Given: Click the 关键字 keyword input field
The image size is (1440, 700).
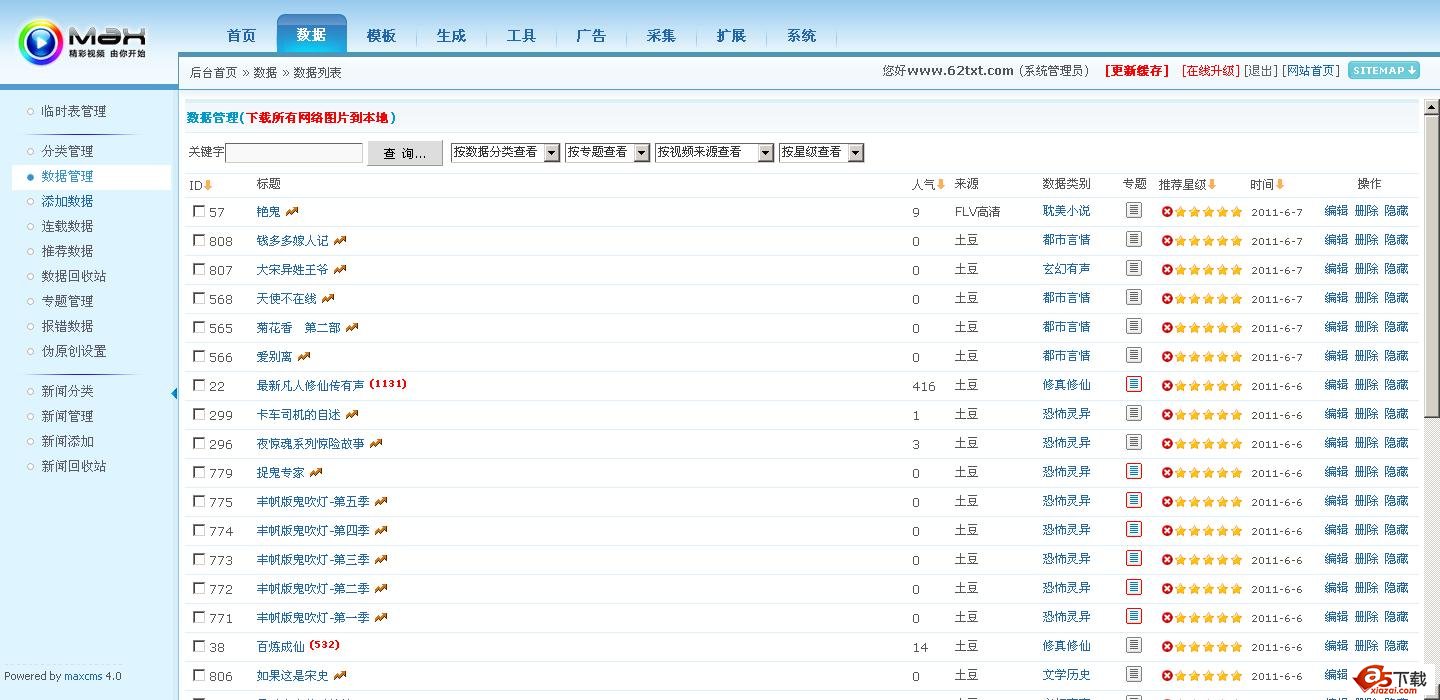Looking at the screenshot, I should click(x=294, y=153).
